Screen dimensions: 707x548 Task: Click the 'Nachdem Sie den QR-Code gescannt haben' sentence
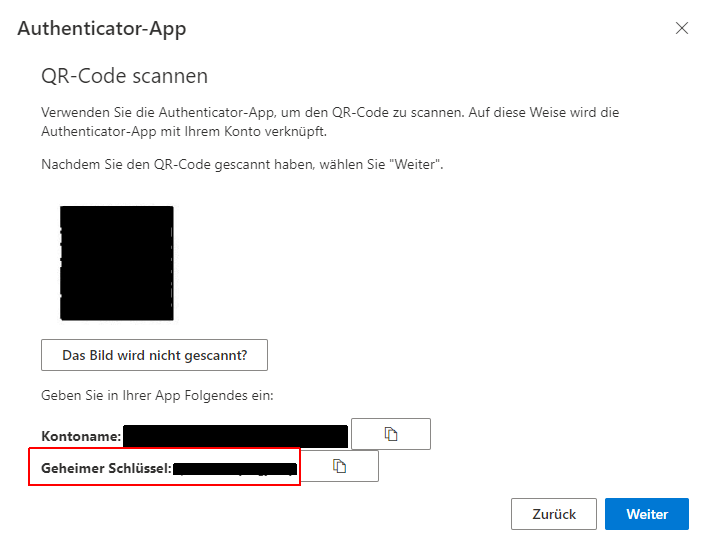click(x=242, y=164)
